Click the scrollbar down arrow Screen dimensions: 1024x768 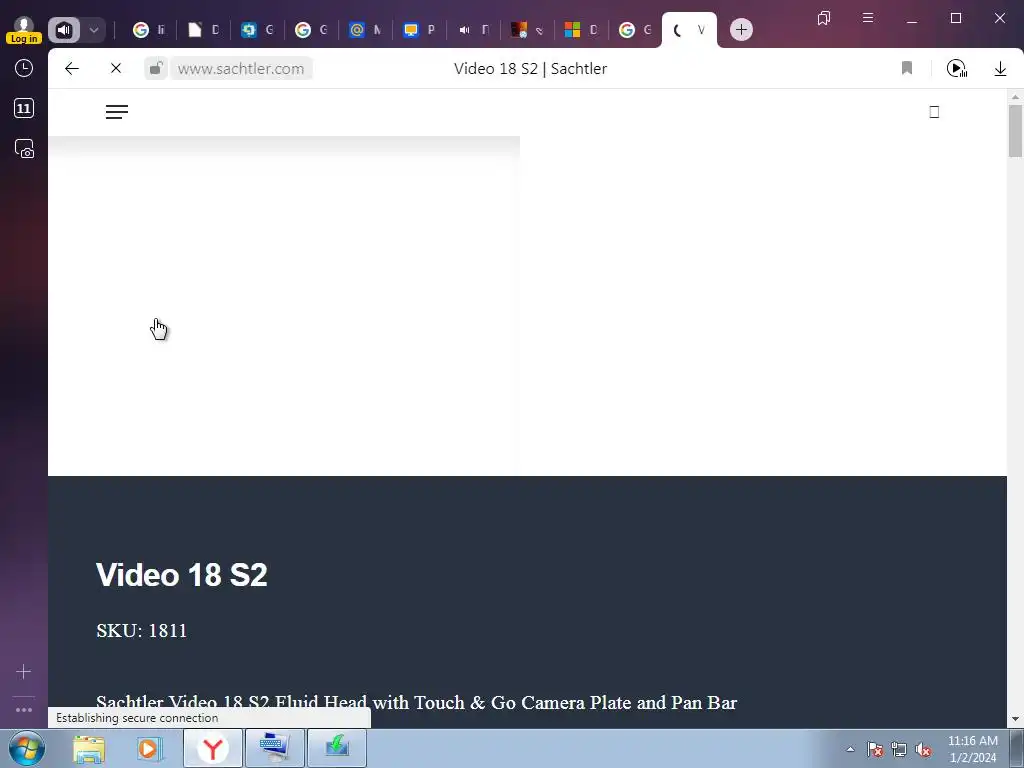[x=1015, y=719]
